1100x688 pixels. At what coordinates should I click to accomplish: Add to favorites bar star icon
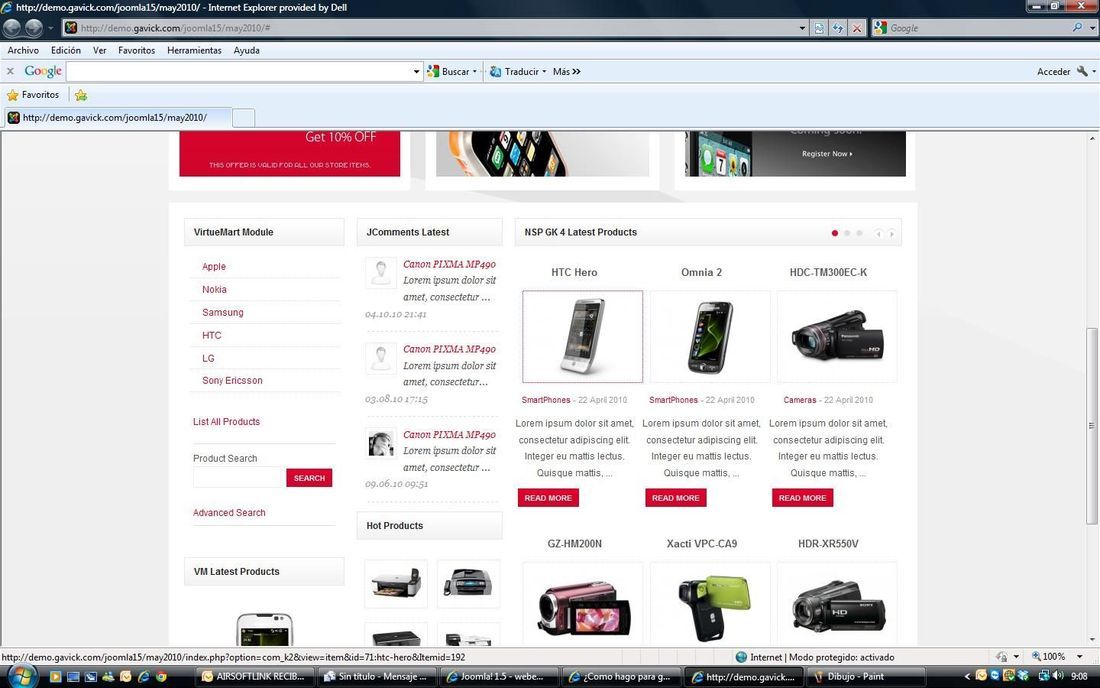tap(81, 95)
